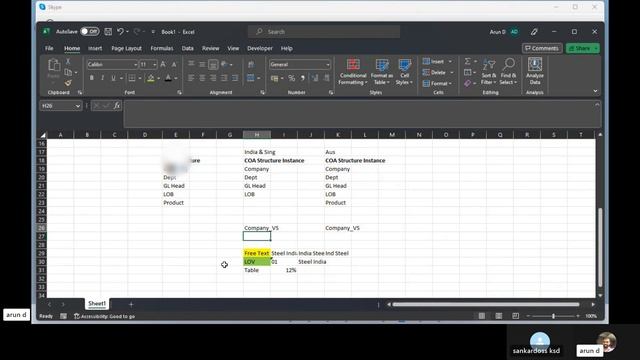Open the File menu
This screenshot has width=640, height=360.
click(x=49, y=48)
